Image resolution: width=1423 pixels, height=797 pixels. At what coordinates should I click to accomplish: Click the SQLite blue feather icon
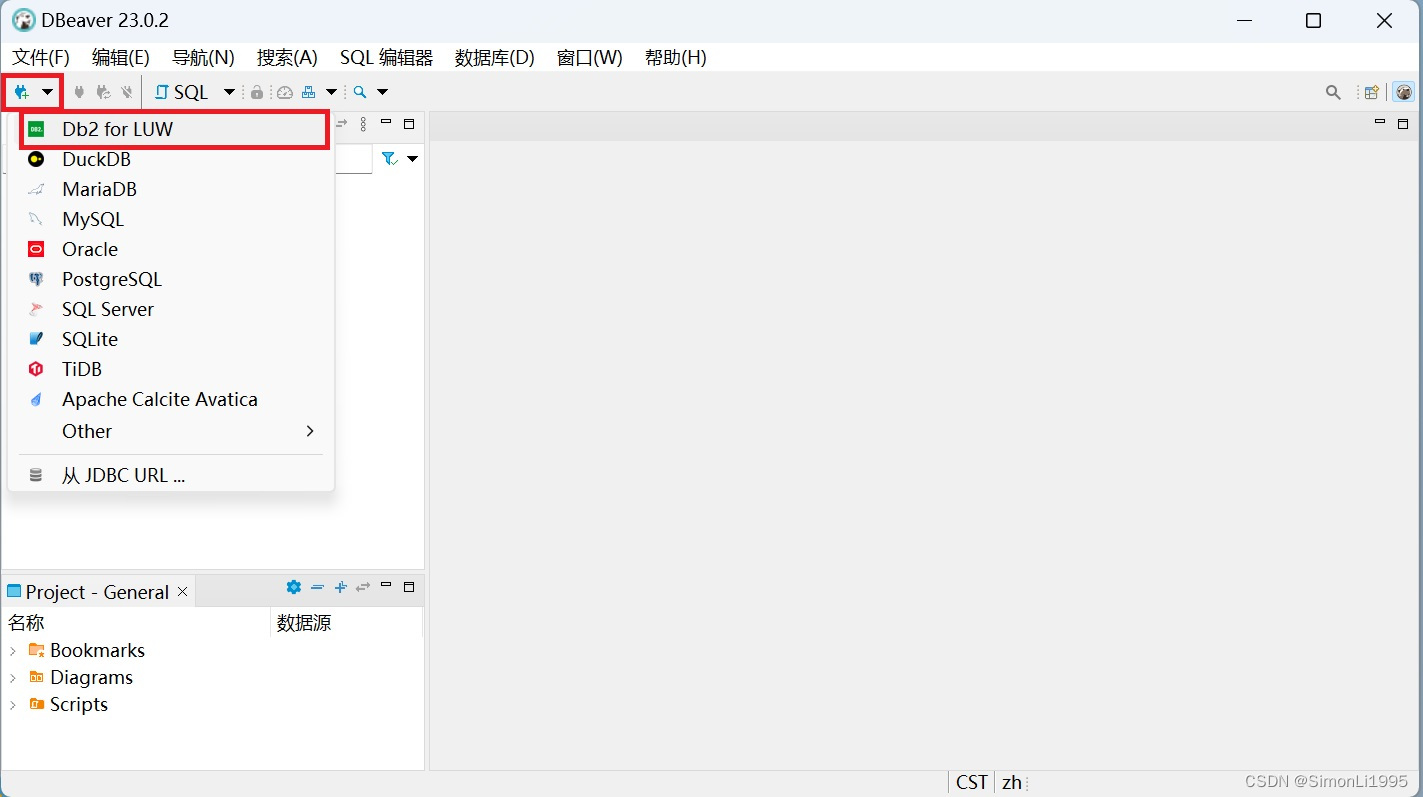tap(36, 339)
